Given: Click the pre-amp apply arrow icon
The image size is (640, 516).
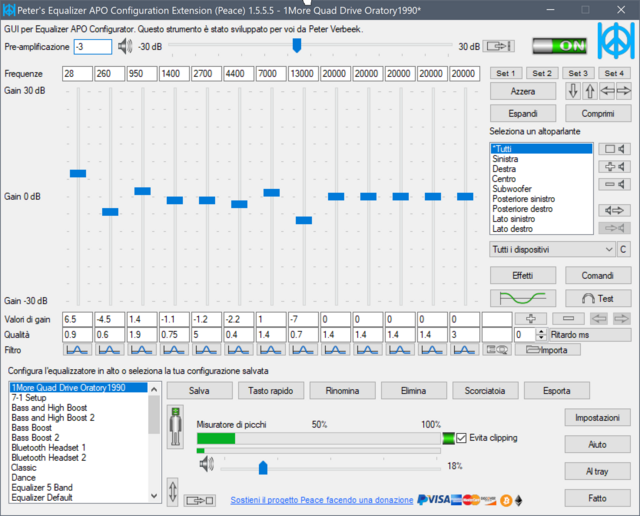Looking at the screenshot, I should (498, 46).
